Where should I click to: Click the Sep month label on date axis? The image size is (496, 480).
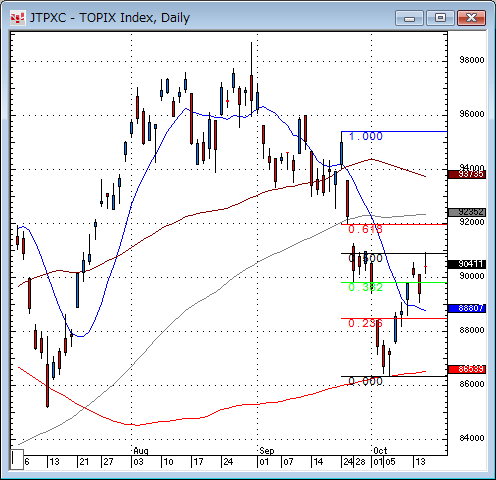[267, 451]
